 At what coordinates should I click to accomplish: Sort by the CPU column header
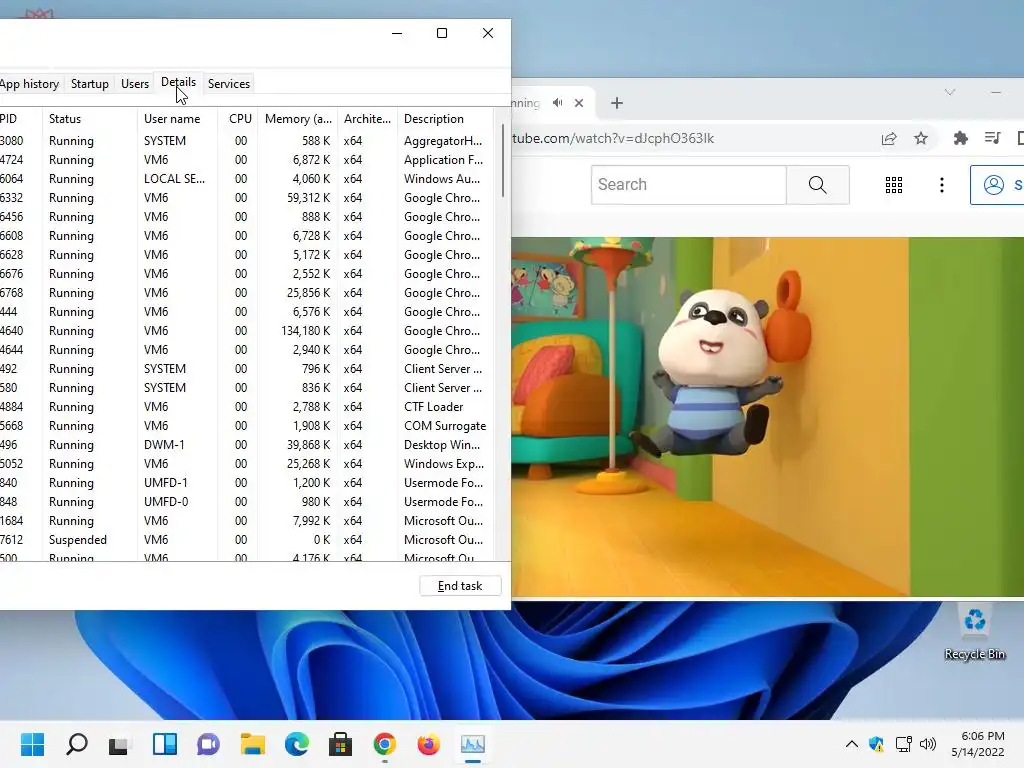(238, 119)
